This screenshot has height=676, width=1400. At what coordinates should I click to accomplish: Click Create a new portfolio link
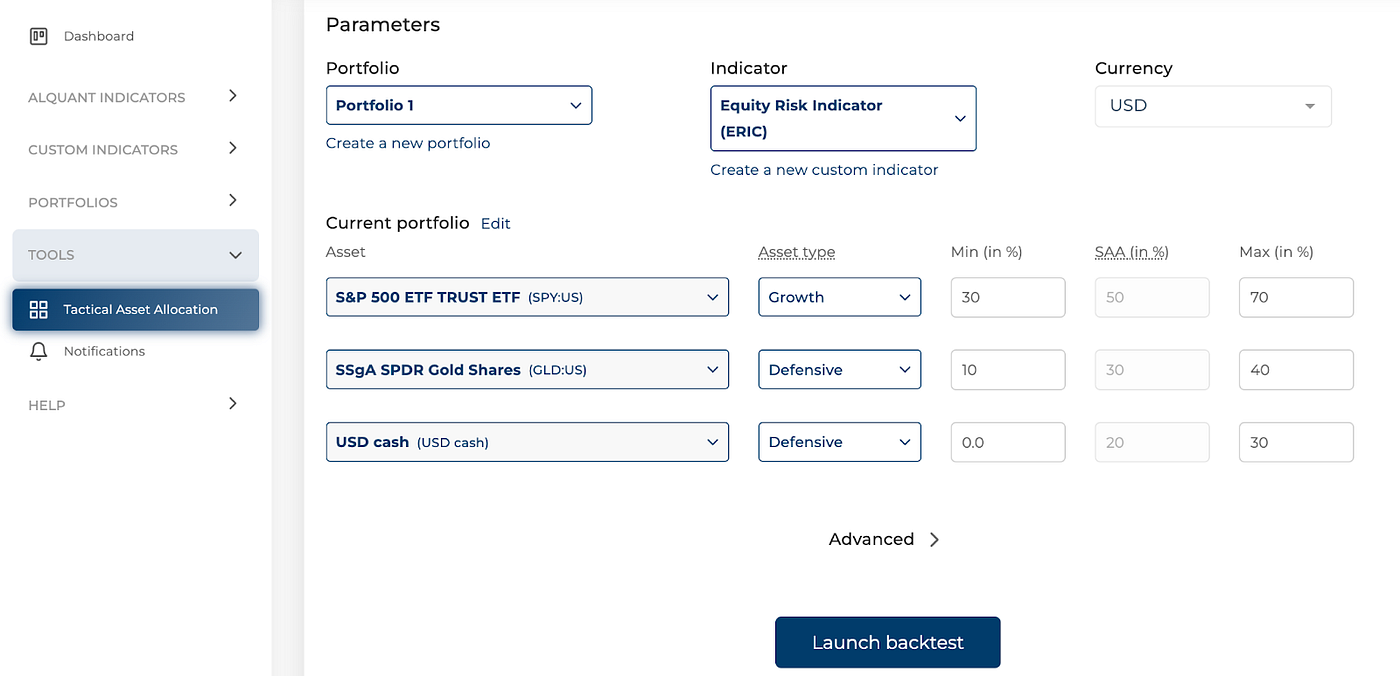pyautogui.click(x=408, y=143)
